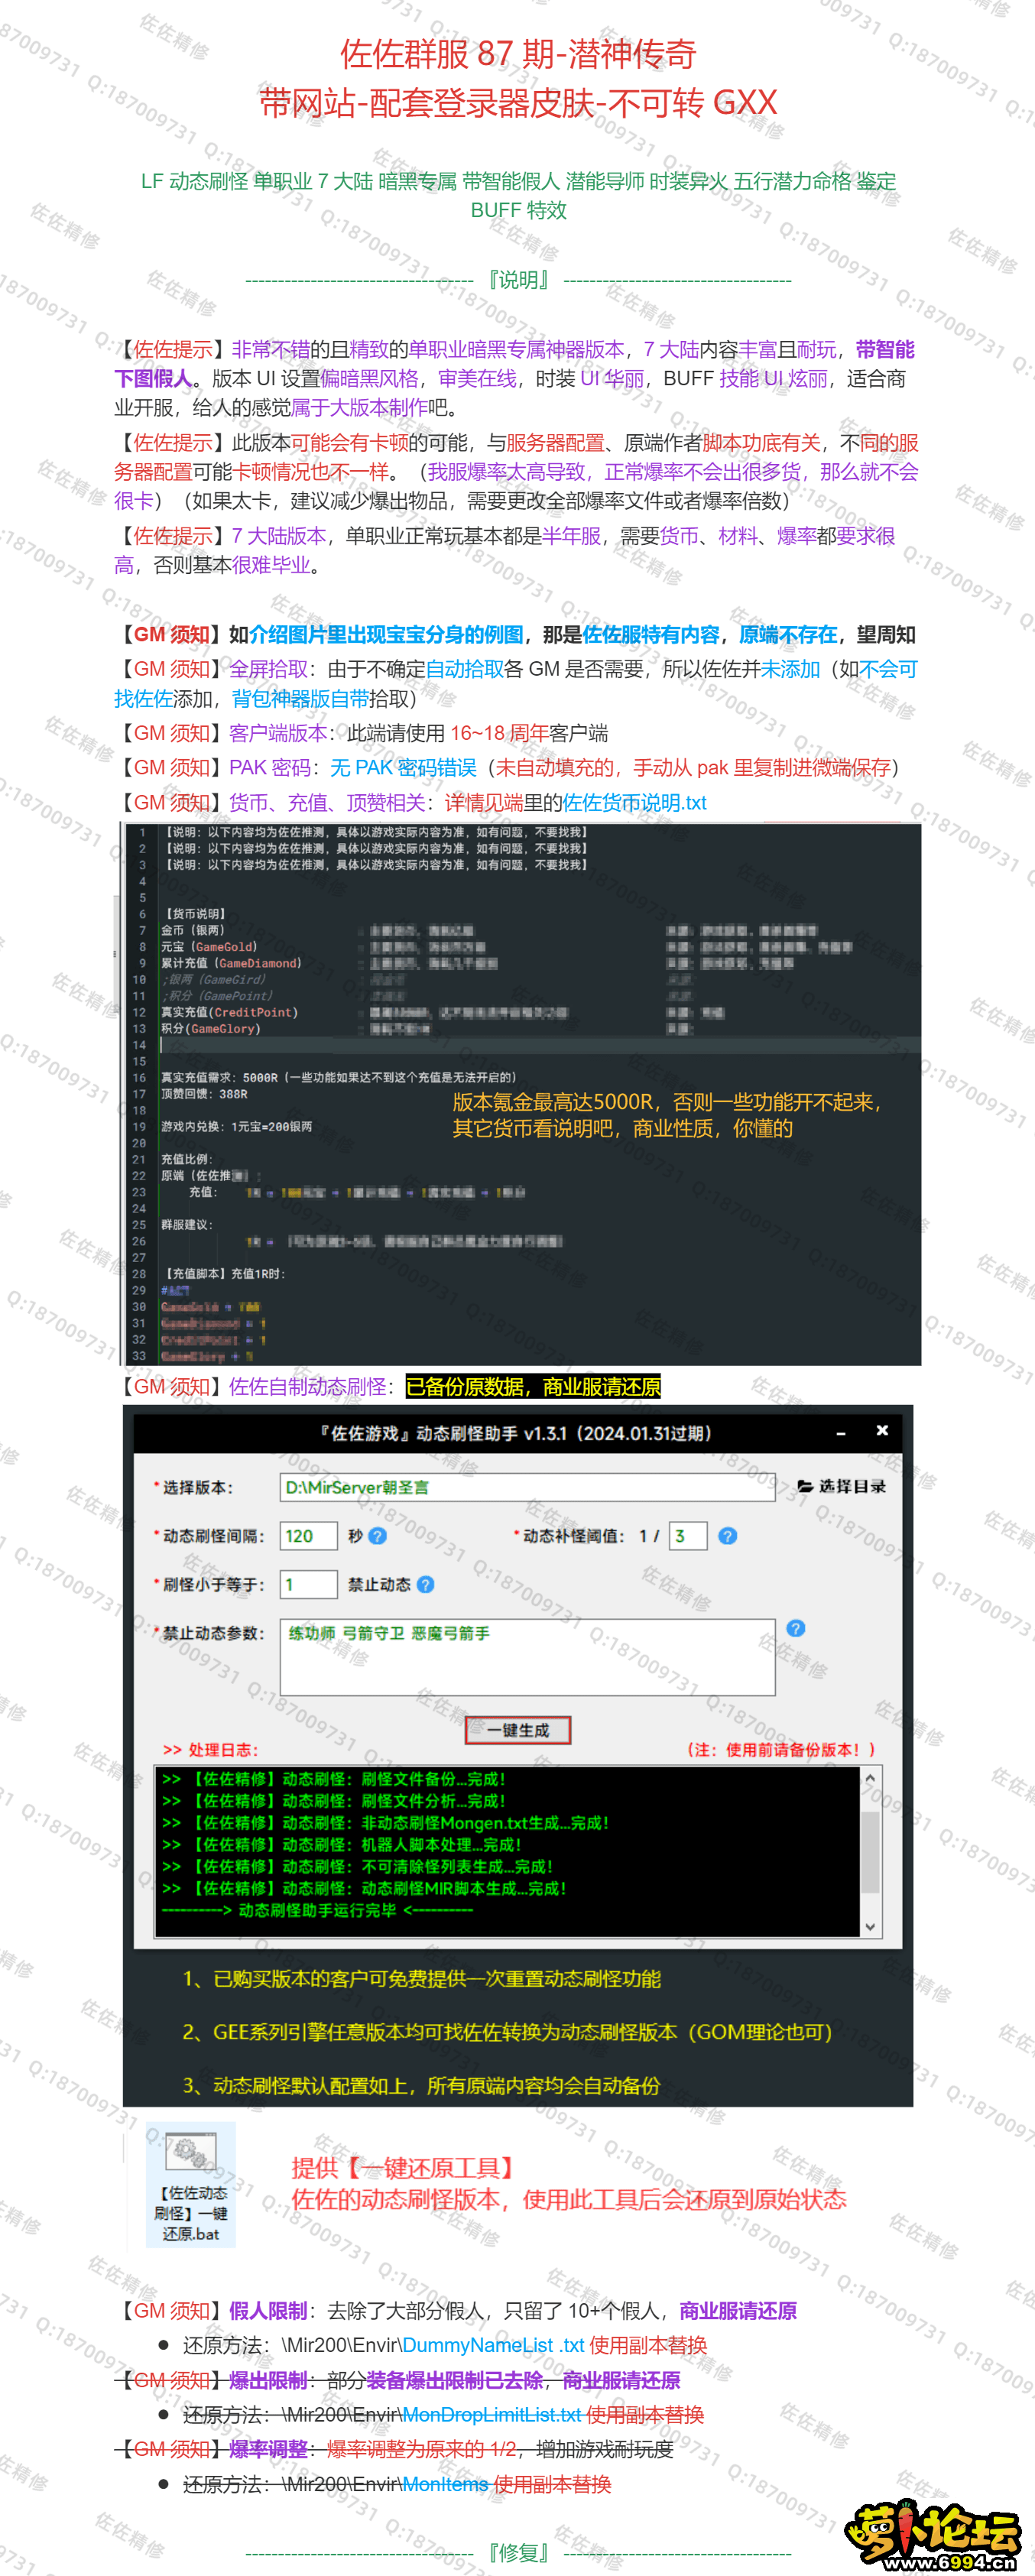Image resolution: width=1035 pixels, height=2576 pixels.
Task: Click the help icon next to 动态补怪阈值
Action: point(728,1536)
